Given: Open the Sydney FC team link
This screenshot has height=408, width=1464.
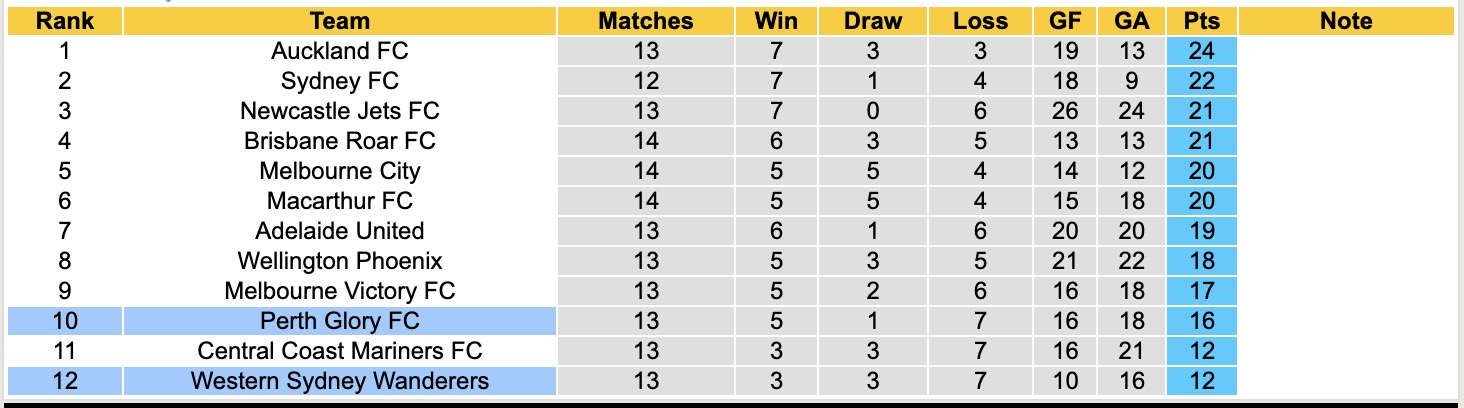Looking at the screenshot, I should point(339,81).
